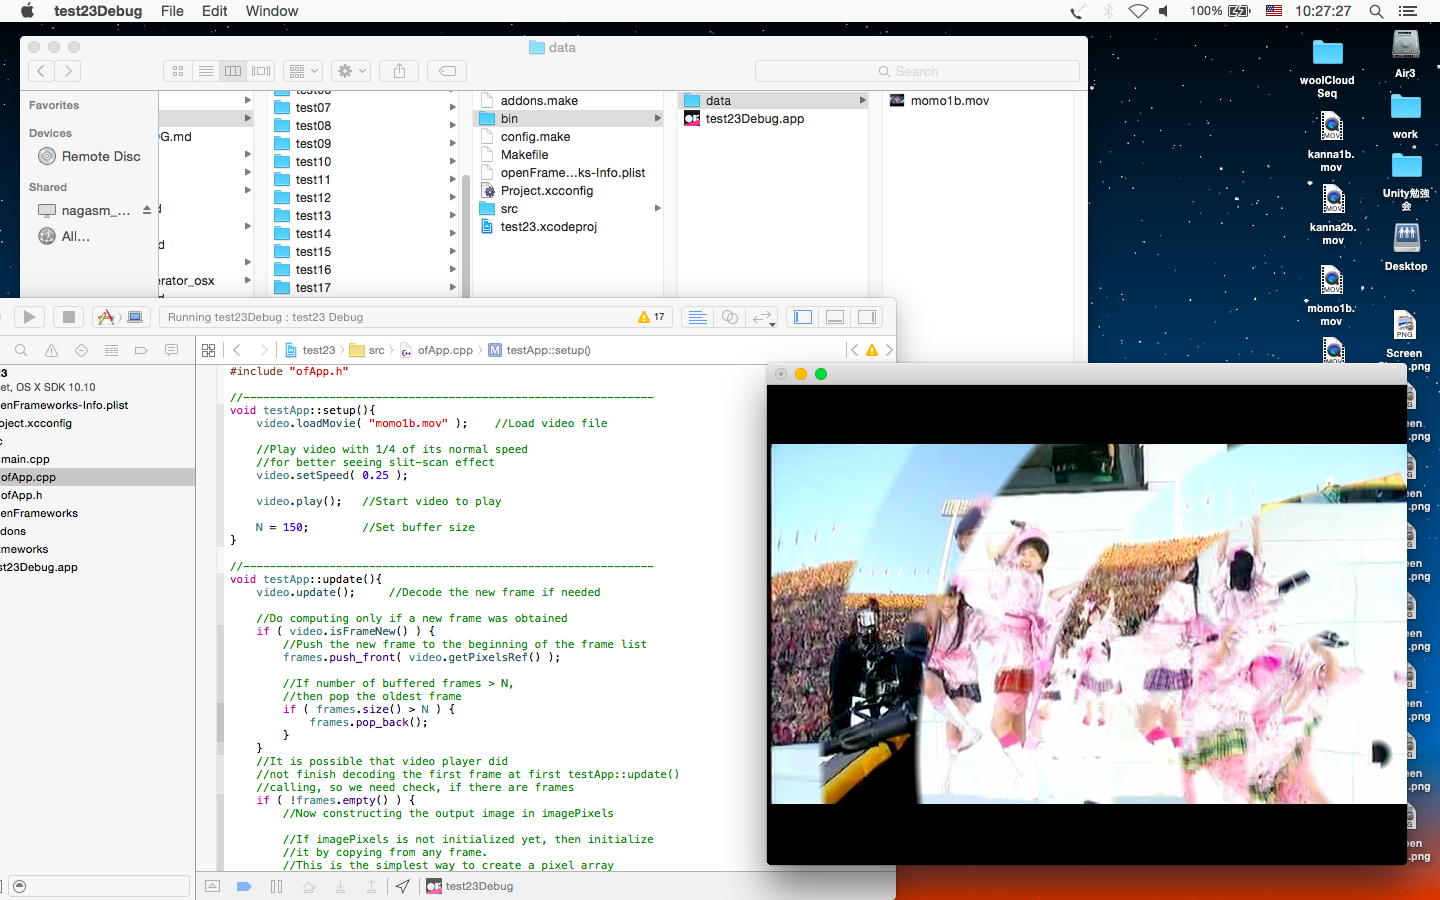Select ofApp.h in the project navigator
The width and height of the screenshot is (1440, 900).
pyautogui.click(x=22, y=495)
